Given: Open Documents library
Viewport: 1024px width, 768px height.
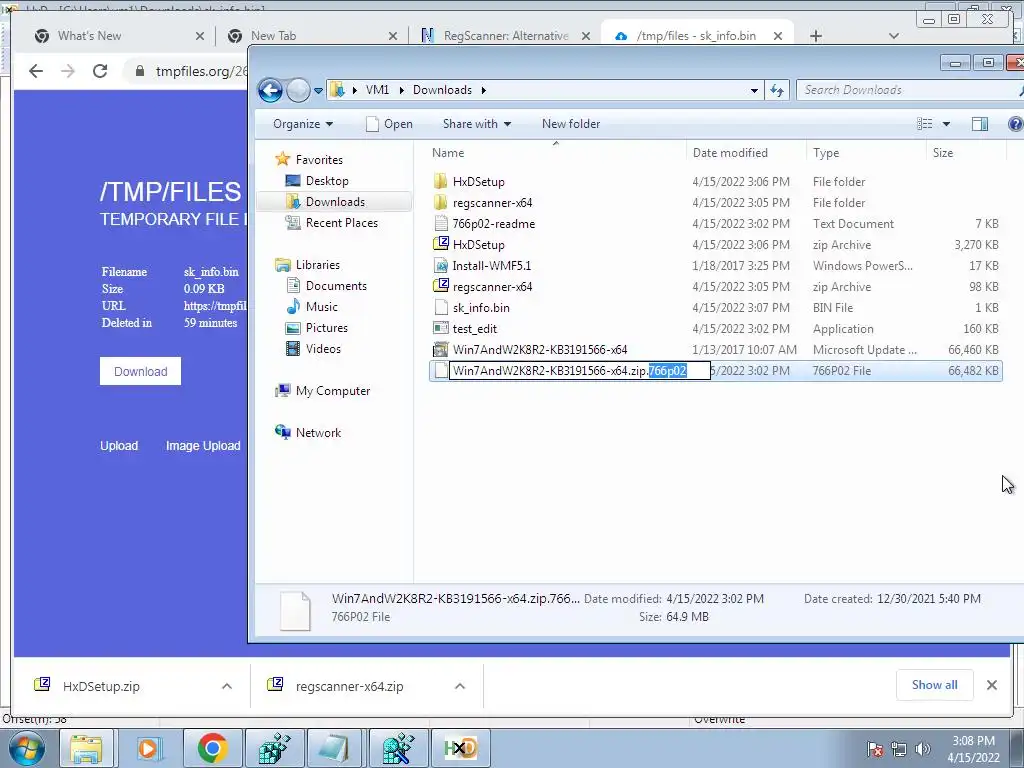Looking at the screenshot, I should tap(336, 285).
